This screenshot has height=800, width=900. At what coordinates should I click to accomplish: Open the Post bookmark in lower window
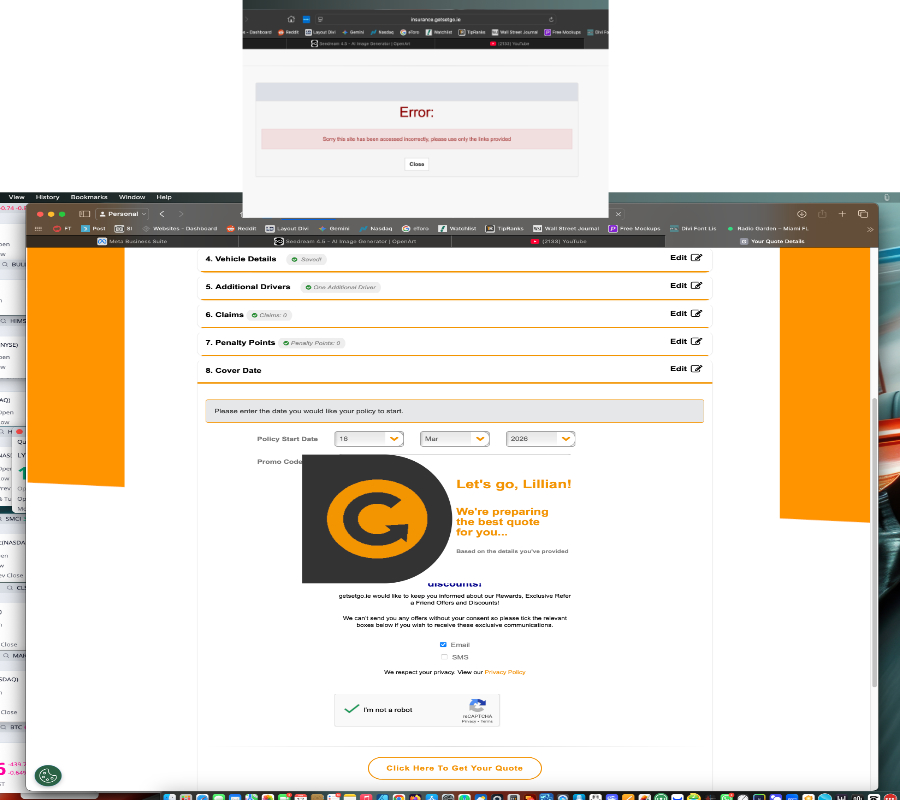pos(94,228)
